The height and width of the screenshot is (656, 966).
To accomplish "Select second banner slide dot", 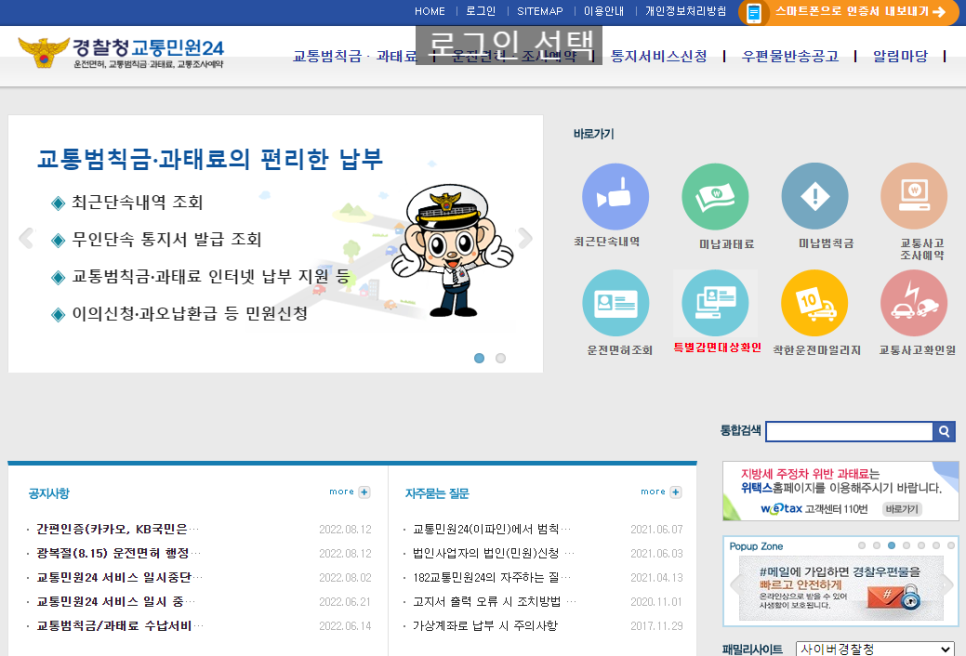I will tap(500, 358).
